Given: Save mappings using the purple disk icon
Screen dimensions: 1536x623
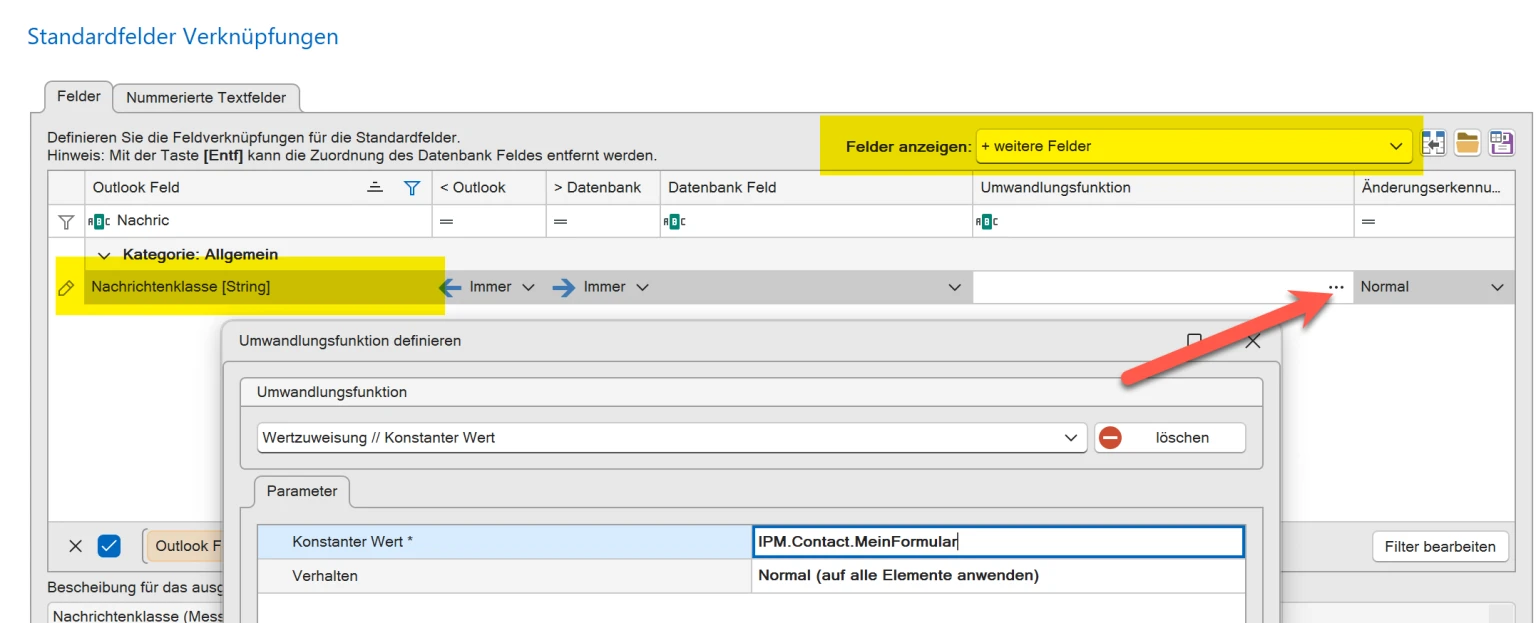Looking at the screenshot, I should click(x=1501, y=143).
